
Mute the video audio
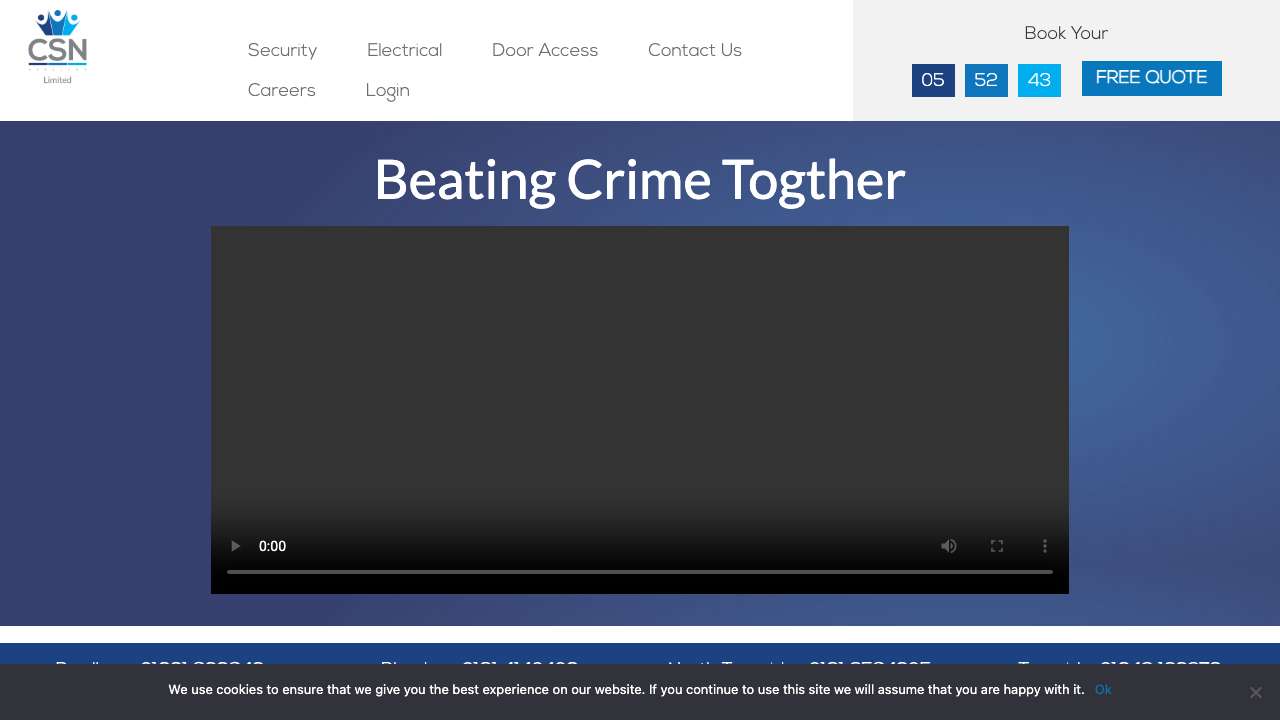949,546
